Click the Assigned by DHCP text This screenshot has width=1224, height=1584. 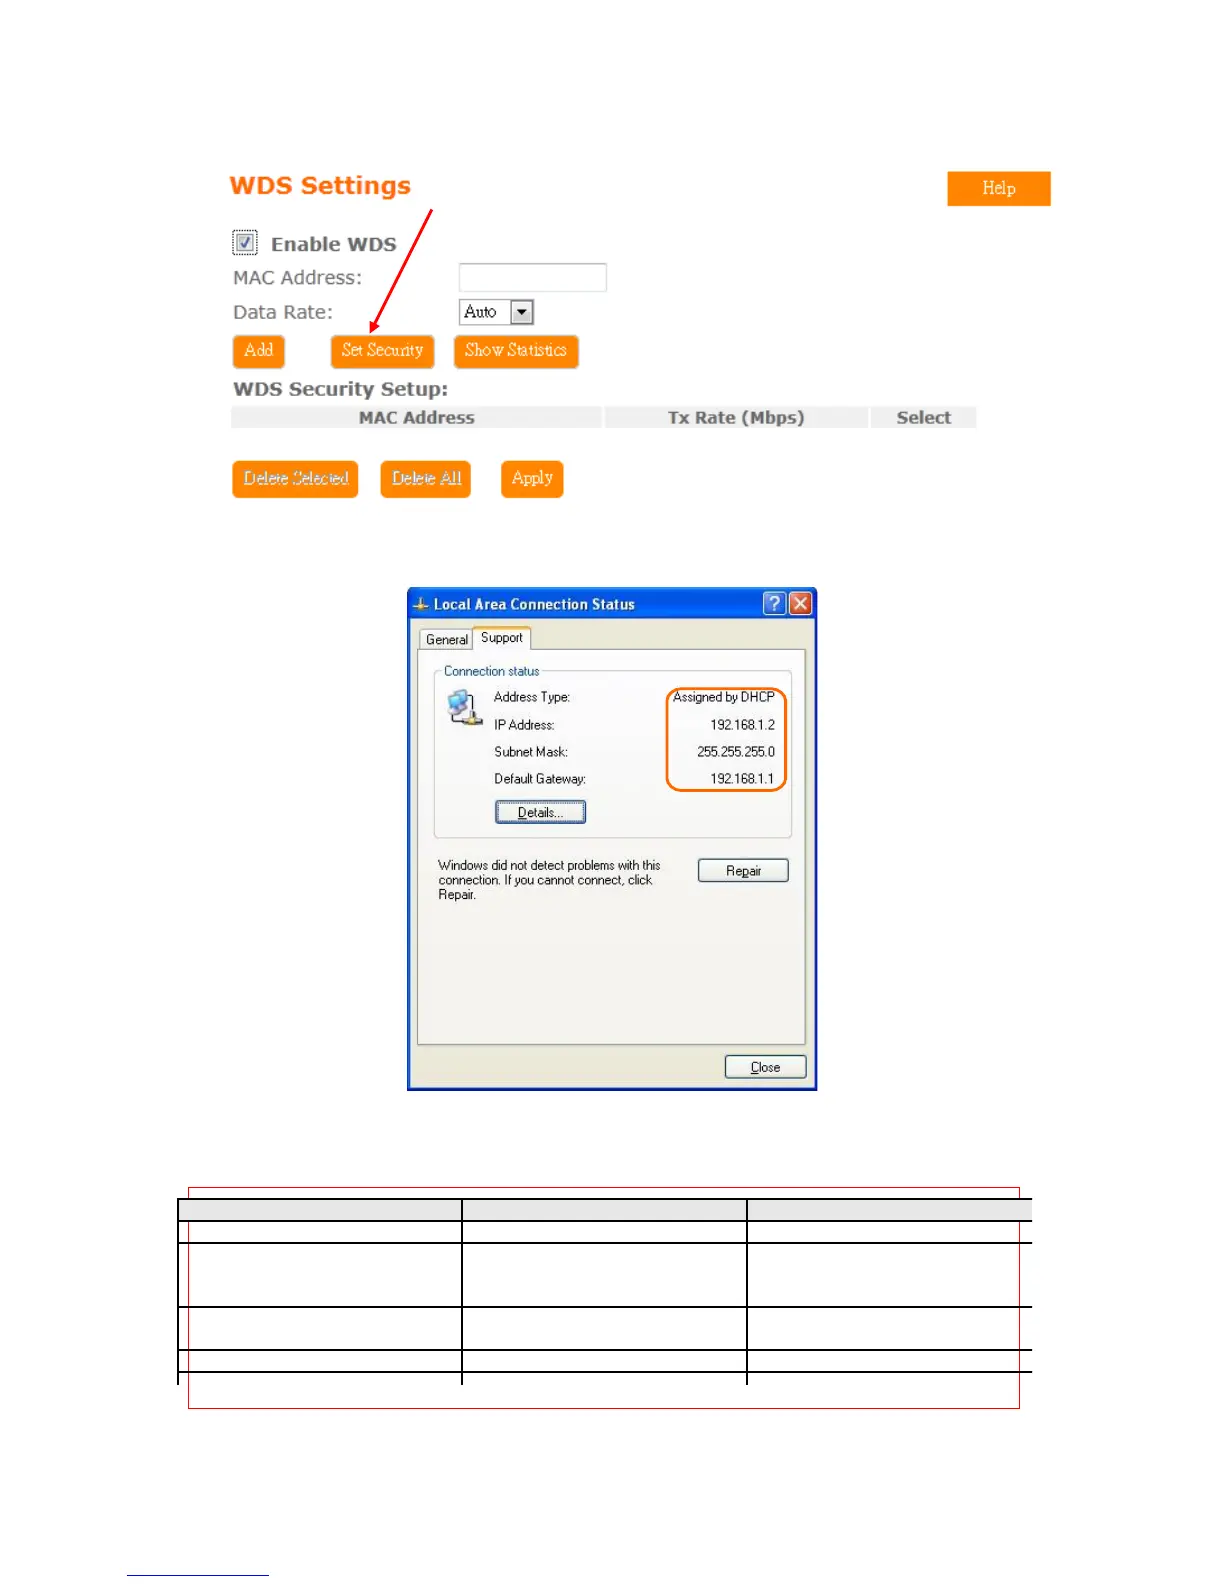pyautogui.click(x=724, y=697)
